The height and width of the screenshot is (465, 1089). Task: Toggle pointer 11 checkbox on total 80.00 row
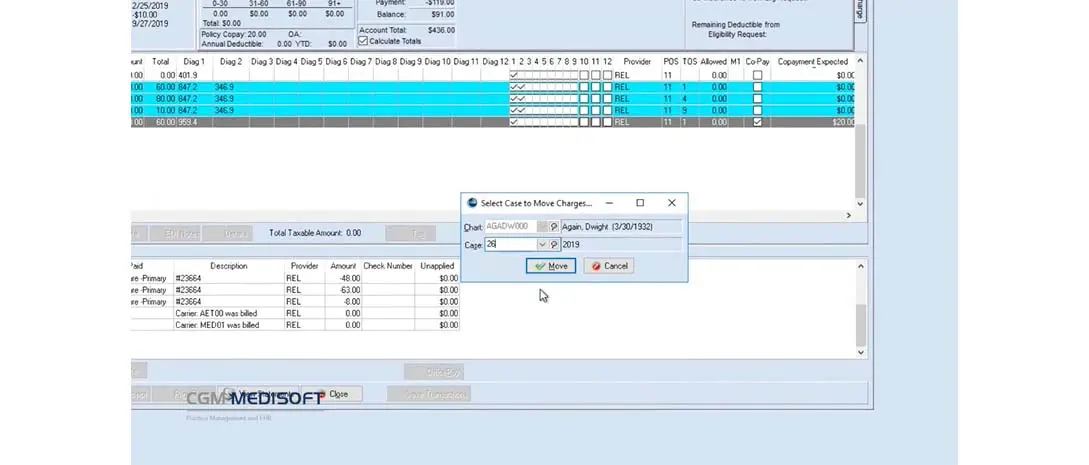(596, 99)
